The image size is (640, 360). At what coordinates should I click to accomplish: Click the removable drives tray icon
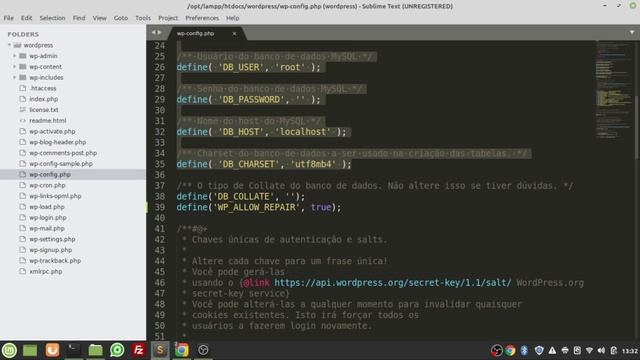point(577,350)
